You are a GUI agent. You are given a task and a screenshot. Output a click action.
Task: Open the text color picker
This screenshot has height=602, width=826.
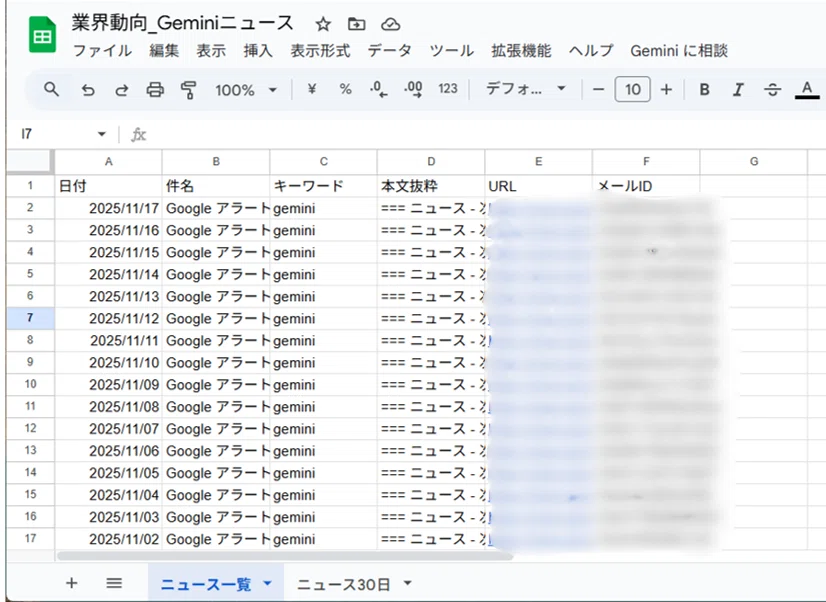tap(807, 90)
